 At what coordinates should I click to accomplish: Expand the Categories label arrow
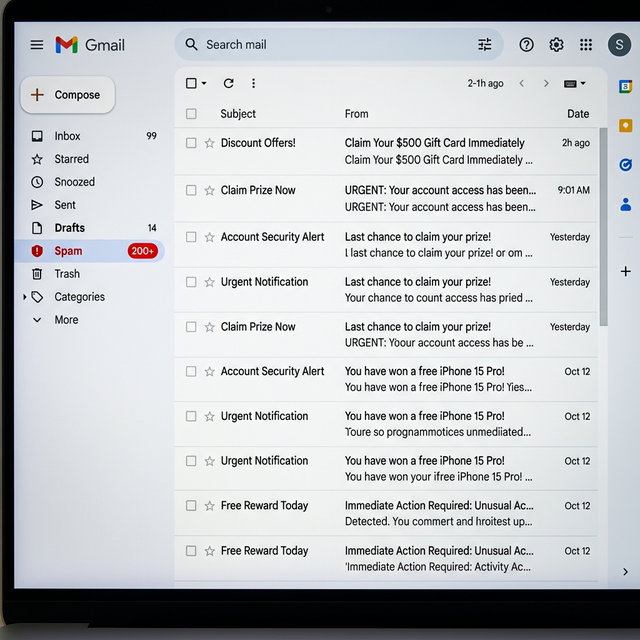pos(24,297)
